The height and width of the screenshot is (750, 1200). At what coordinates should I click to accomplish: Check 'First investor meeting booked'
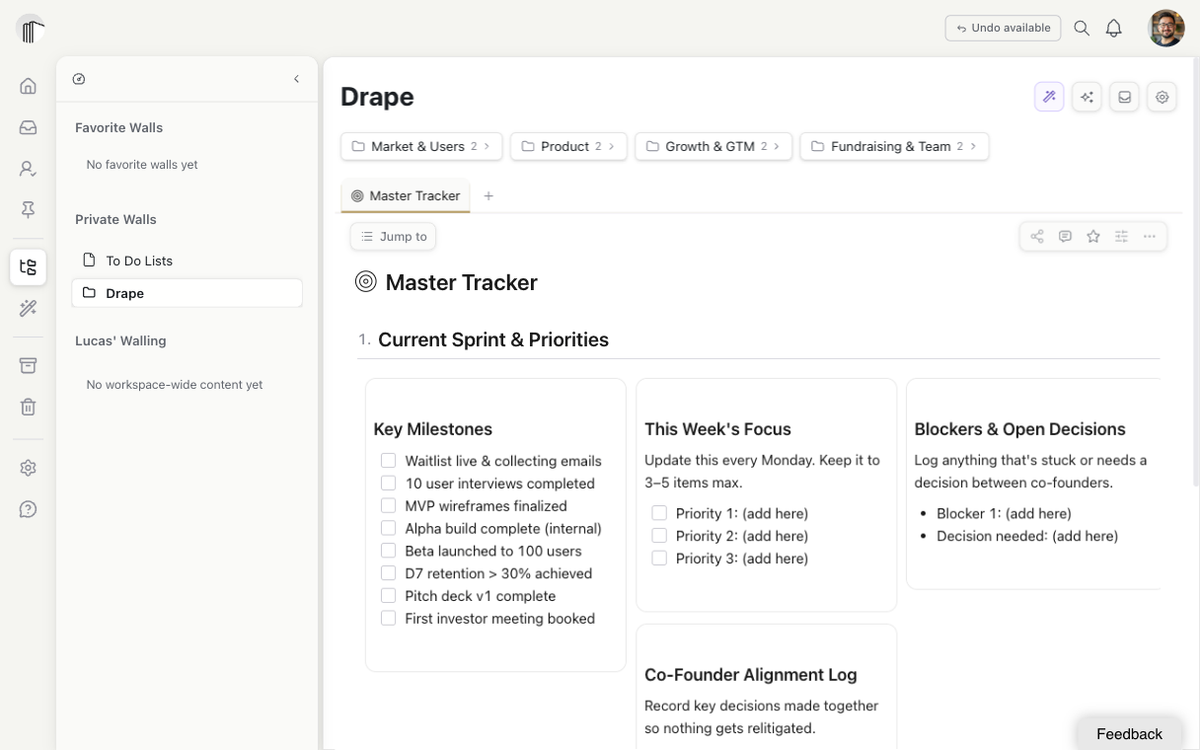388,618
